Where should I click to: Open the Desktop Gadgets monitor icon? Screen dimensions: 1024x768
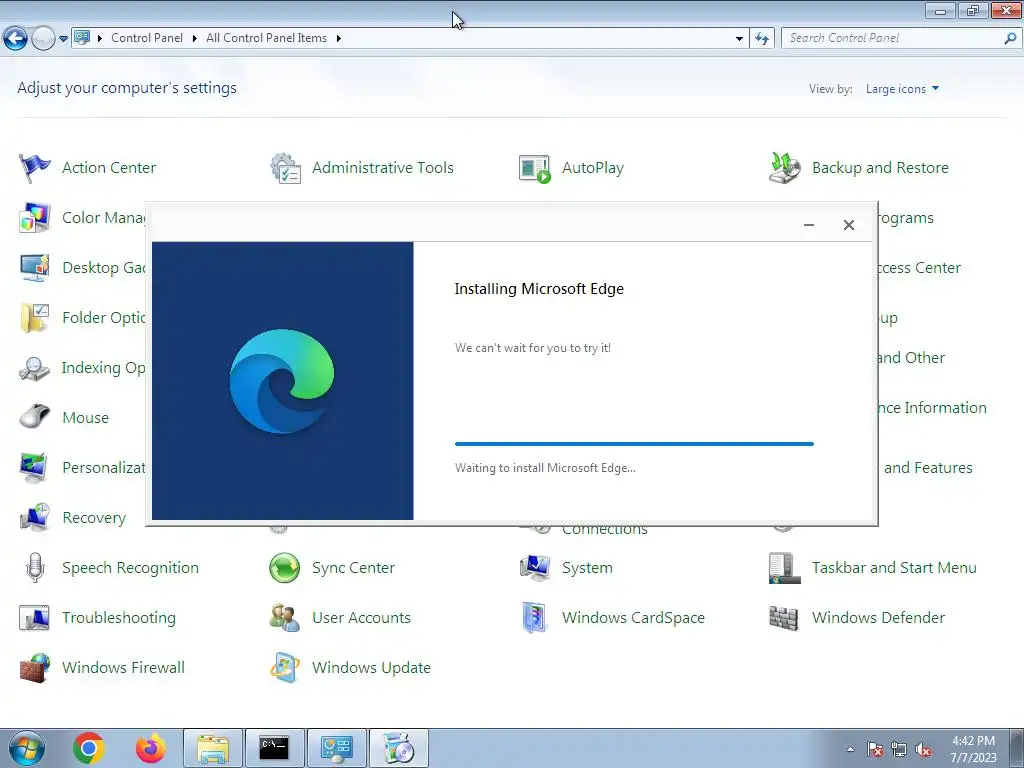[x=35, y=268]
